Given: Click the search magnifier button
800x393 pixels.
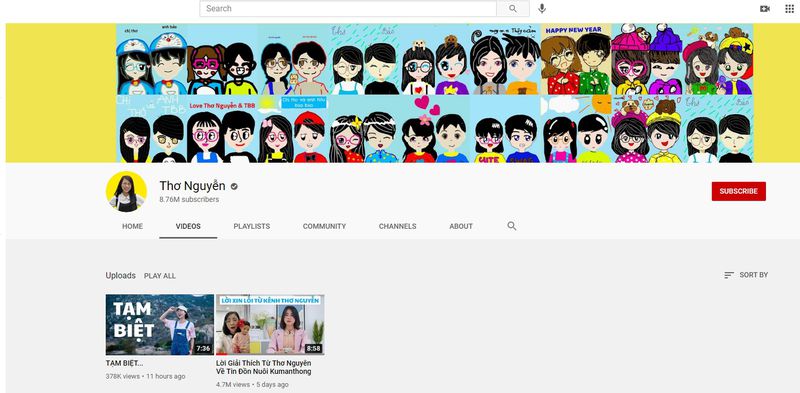Looking at the screenshot, I should 513,9.
